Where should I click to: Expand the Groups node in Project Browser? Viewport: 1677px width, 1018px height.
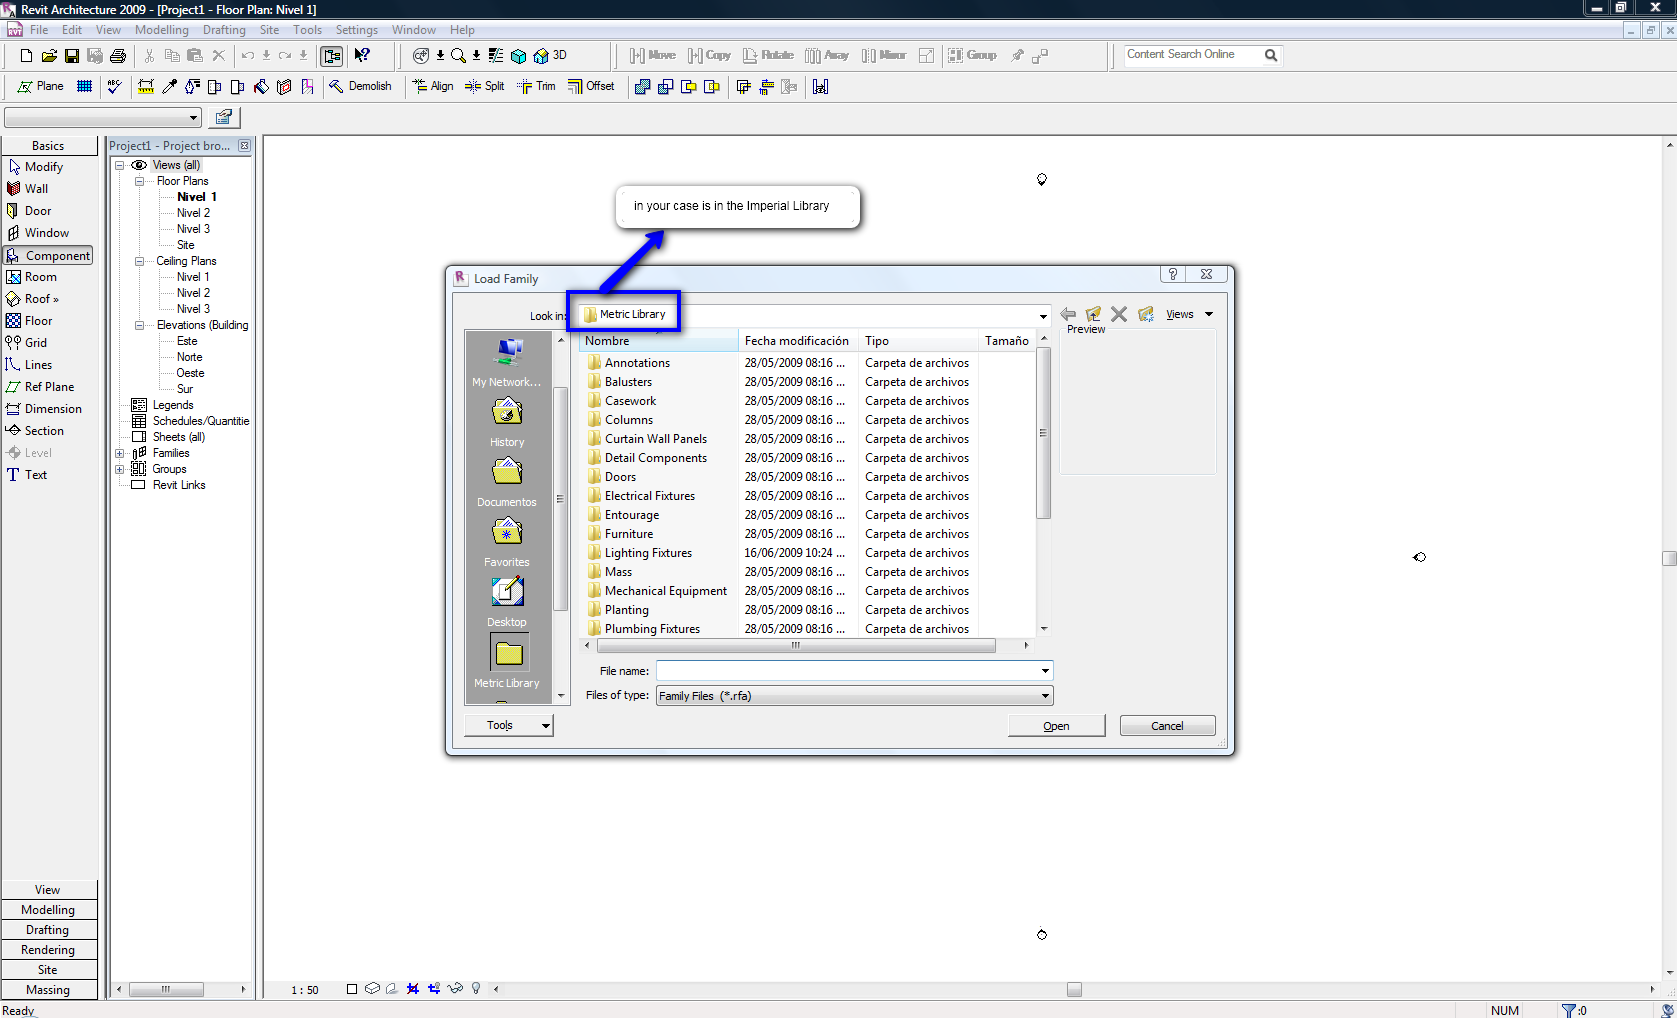(120, 469)
